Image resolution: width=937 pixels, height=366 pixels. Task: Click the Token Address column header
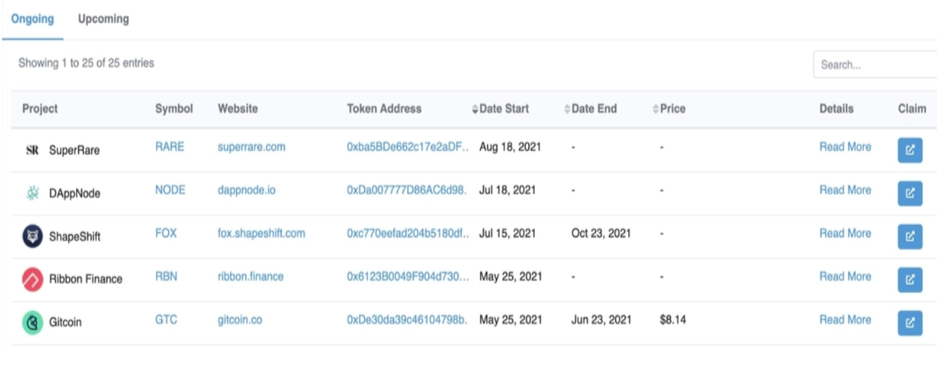pos(384,109)
